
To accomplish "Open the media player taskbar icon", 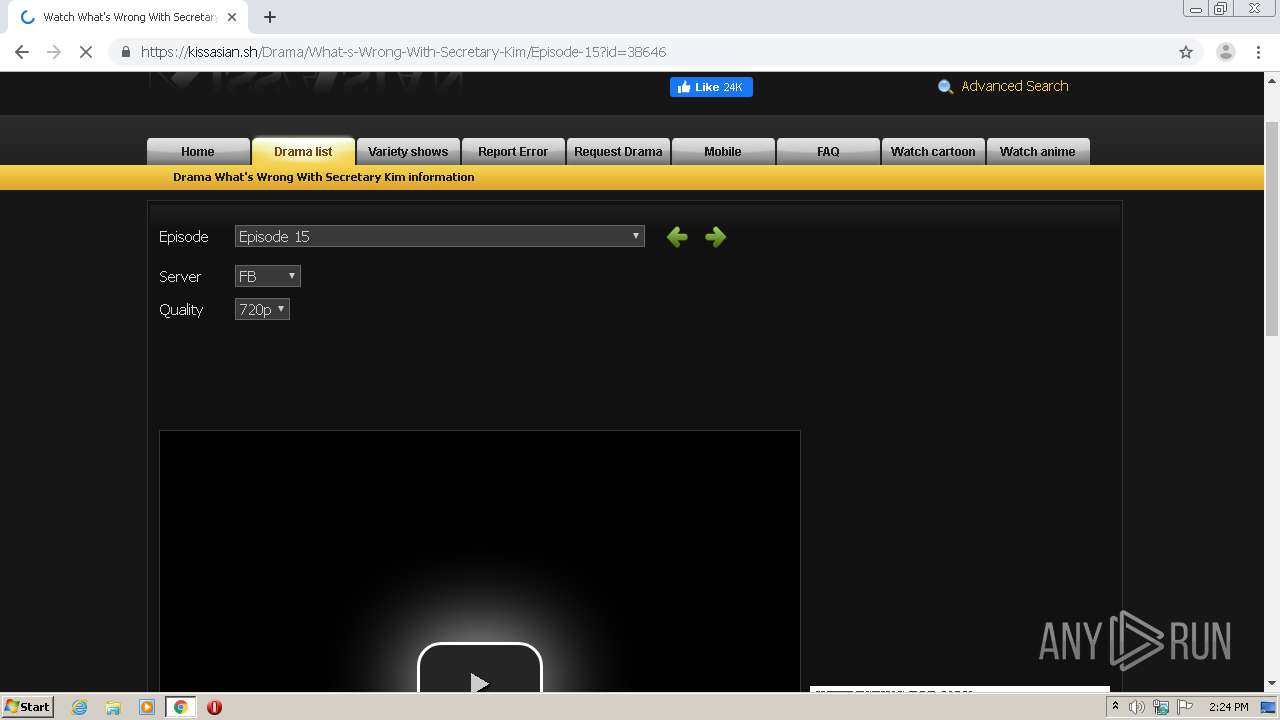I will coord(146,707).
